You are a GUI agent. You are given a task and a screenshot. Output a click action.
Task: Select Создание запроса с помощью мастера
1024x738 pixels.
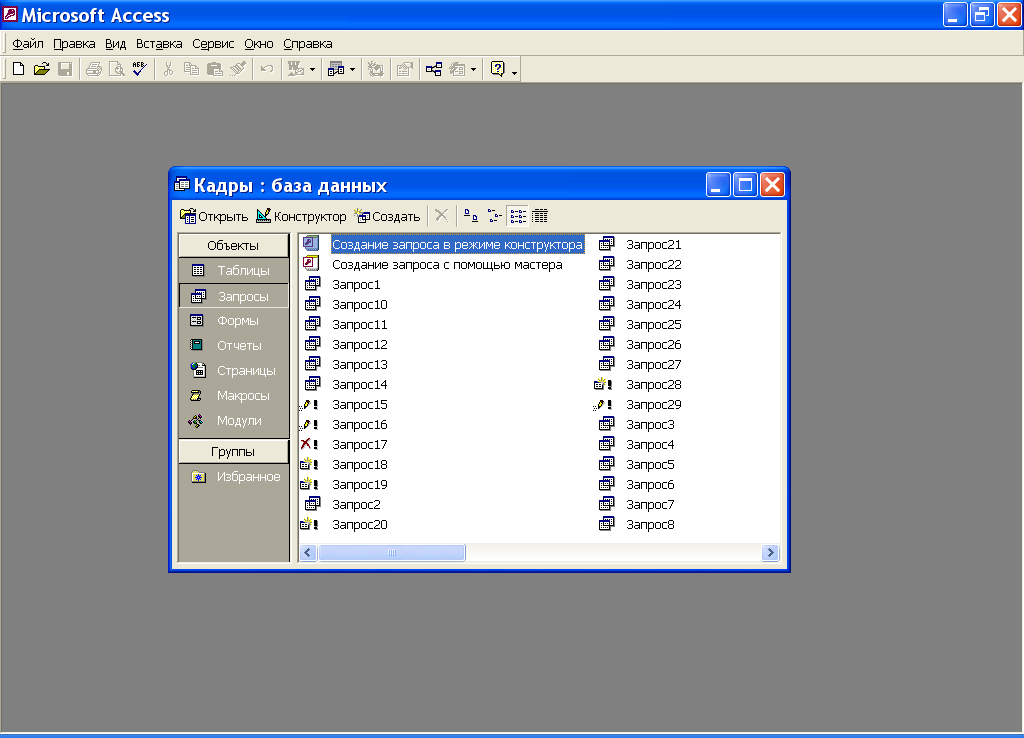click(x=447, y=265)
